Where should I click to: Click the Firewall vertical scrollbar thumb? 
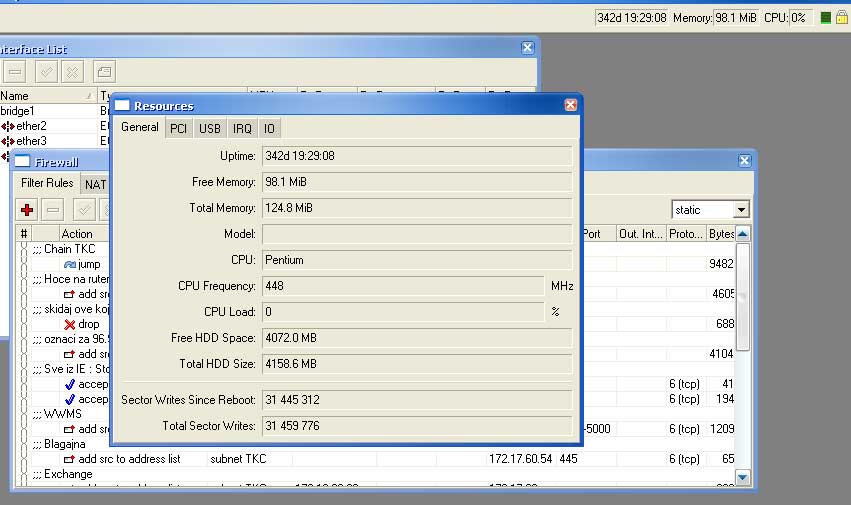coord(742,297)
